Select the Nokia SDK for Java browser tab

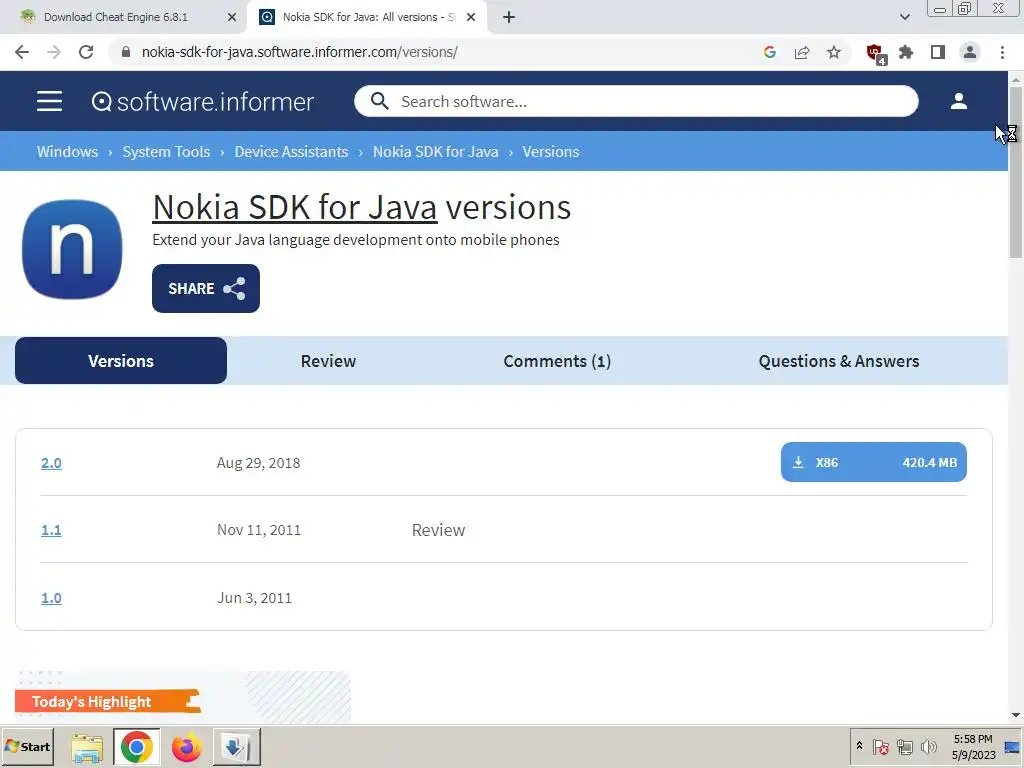point(366,17)
